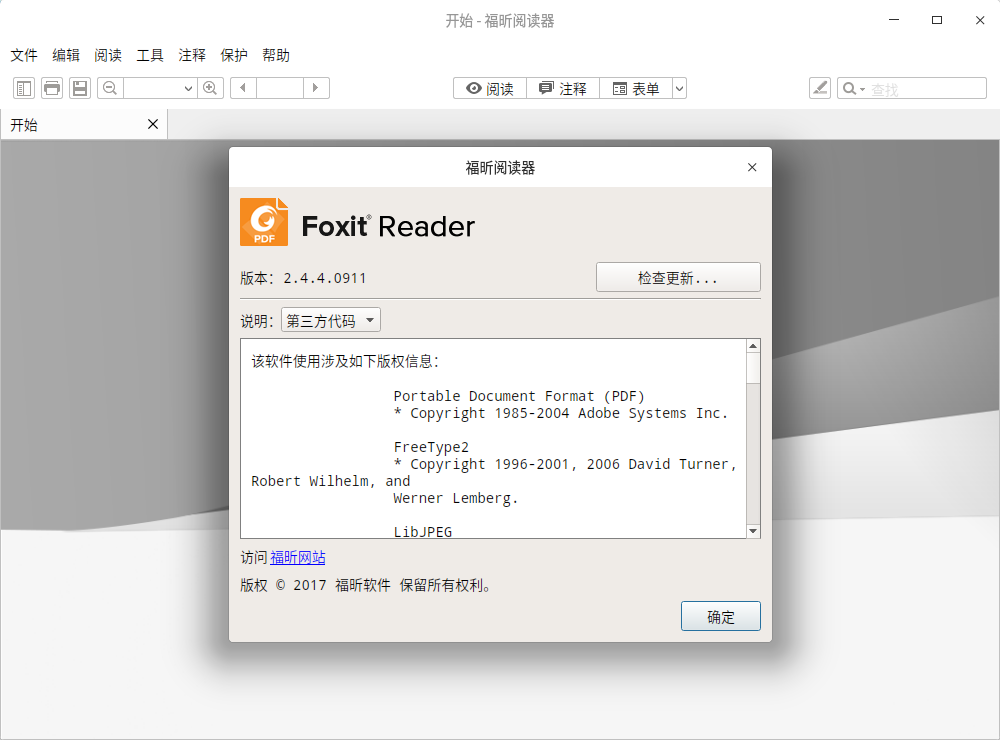Click the Portable Document Format (PDF) line
Screen dimensions: 1000x740
click(x=519, y=396)
